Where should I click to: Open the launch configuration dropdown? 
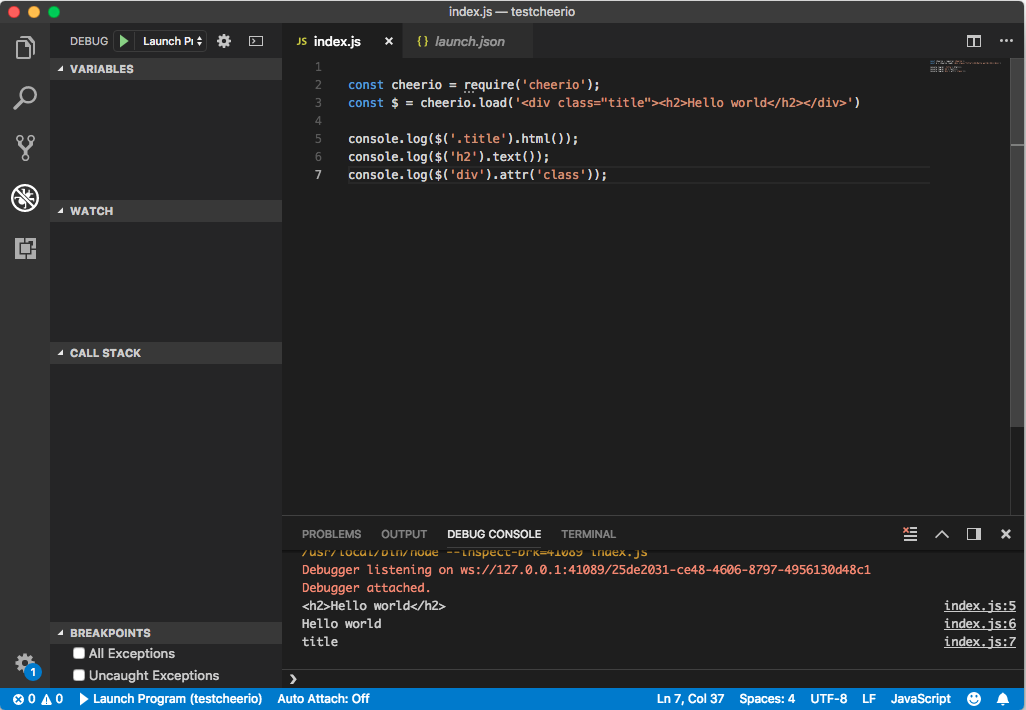tap(172, 41)
